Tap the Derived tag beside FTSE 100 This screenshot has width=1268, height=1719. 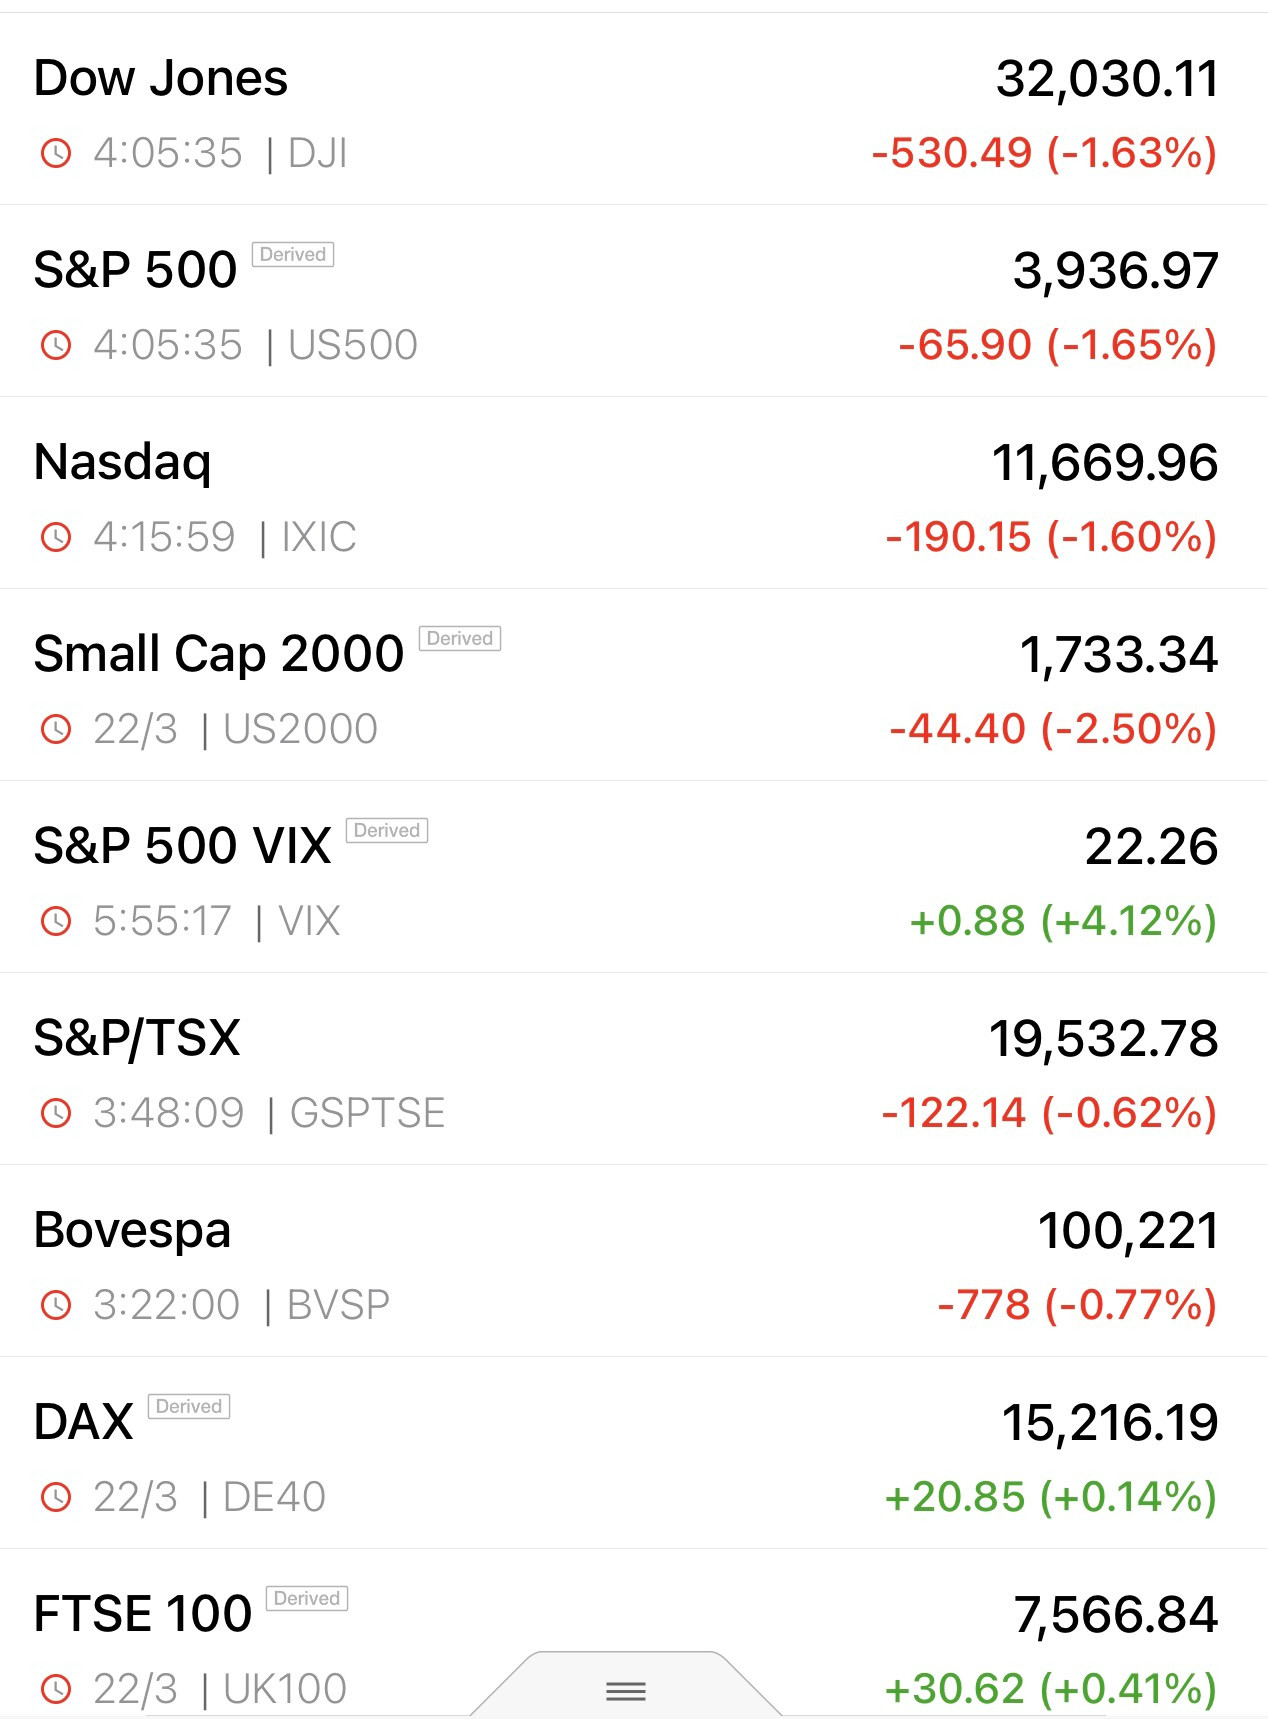[x=307, y=1599]
